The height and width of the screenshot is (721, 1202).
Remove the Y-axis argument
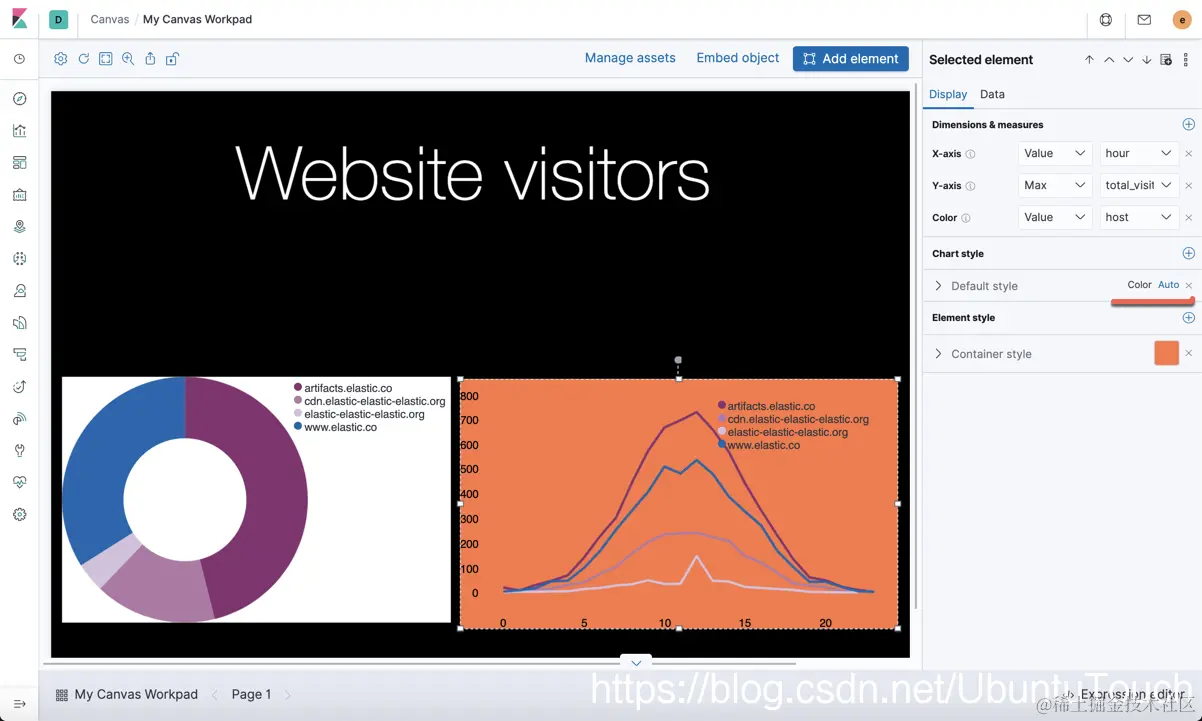(x=1189, y=186)
